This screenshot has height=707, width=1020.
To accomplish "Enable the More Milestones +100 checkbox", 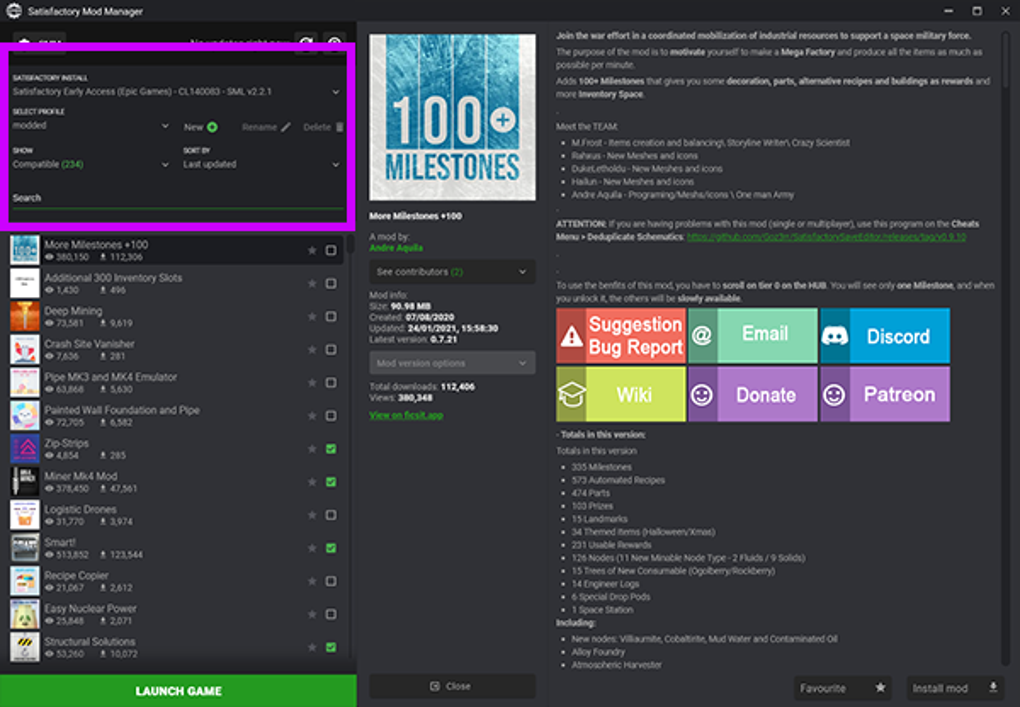I will [331, 250].
